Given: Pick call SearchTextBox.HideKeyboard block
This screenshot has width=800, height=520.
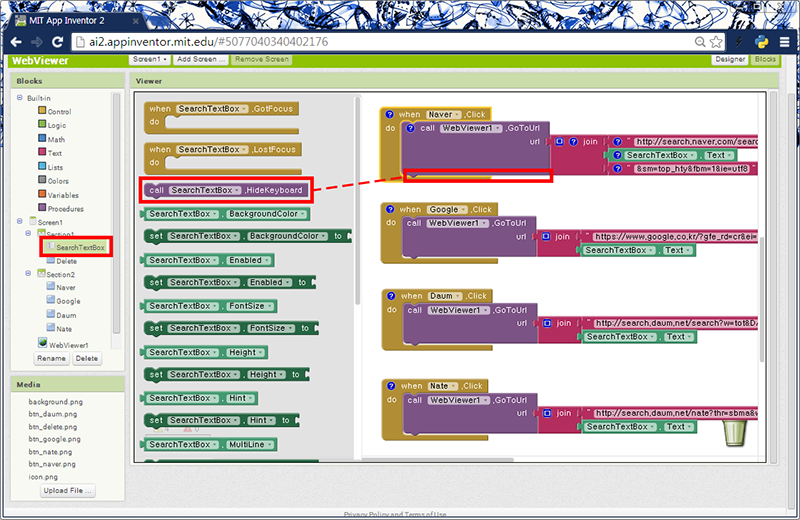Looking at the screenshot, I should [x=227, y=190].
